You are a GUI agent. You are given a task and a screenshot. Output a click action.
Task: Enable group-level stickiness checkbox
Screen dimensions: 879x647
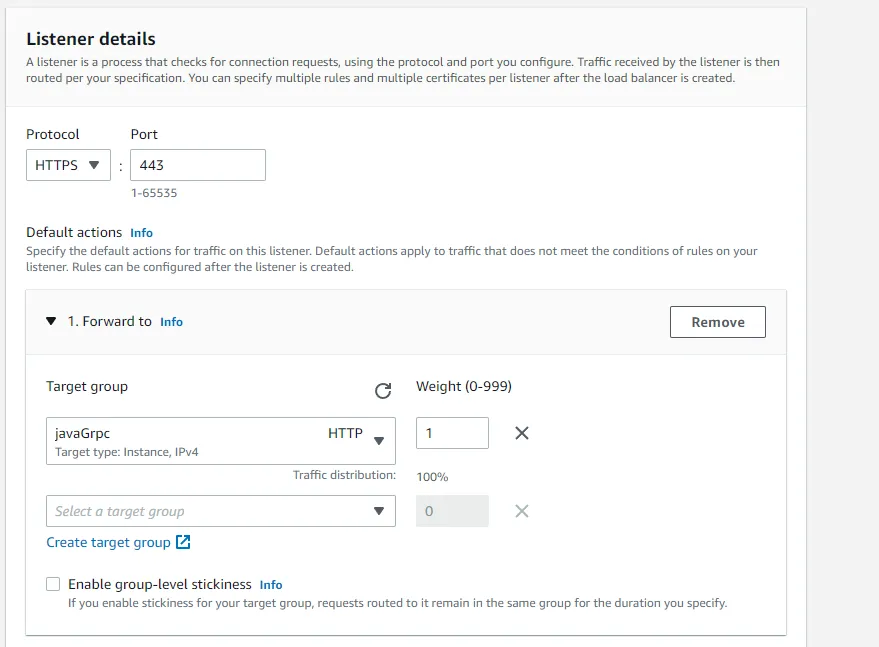click(52, 584)
